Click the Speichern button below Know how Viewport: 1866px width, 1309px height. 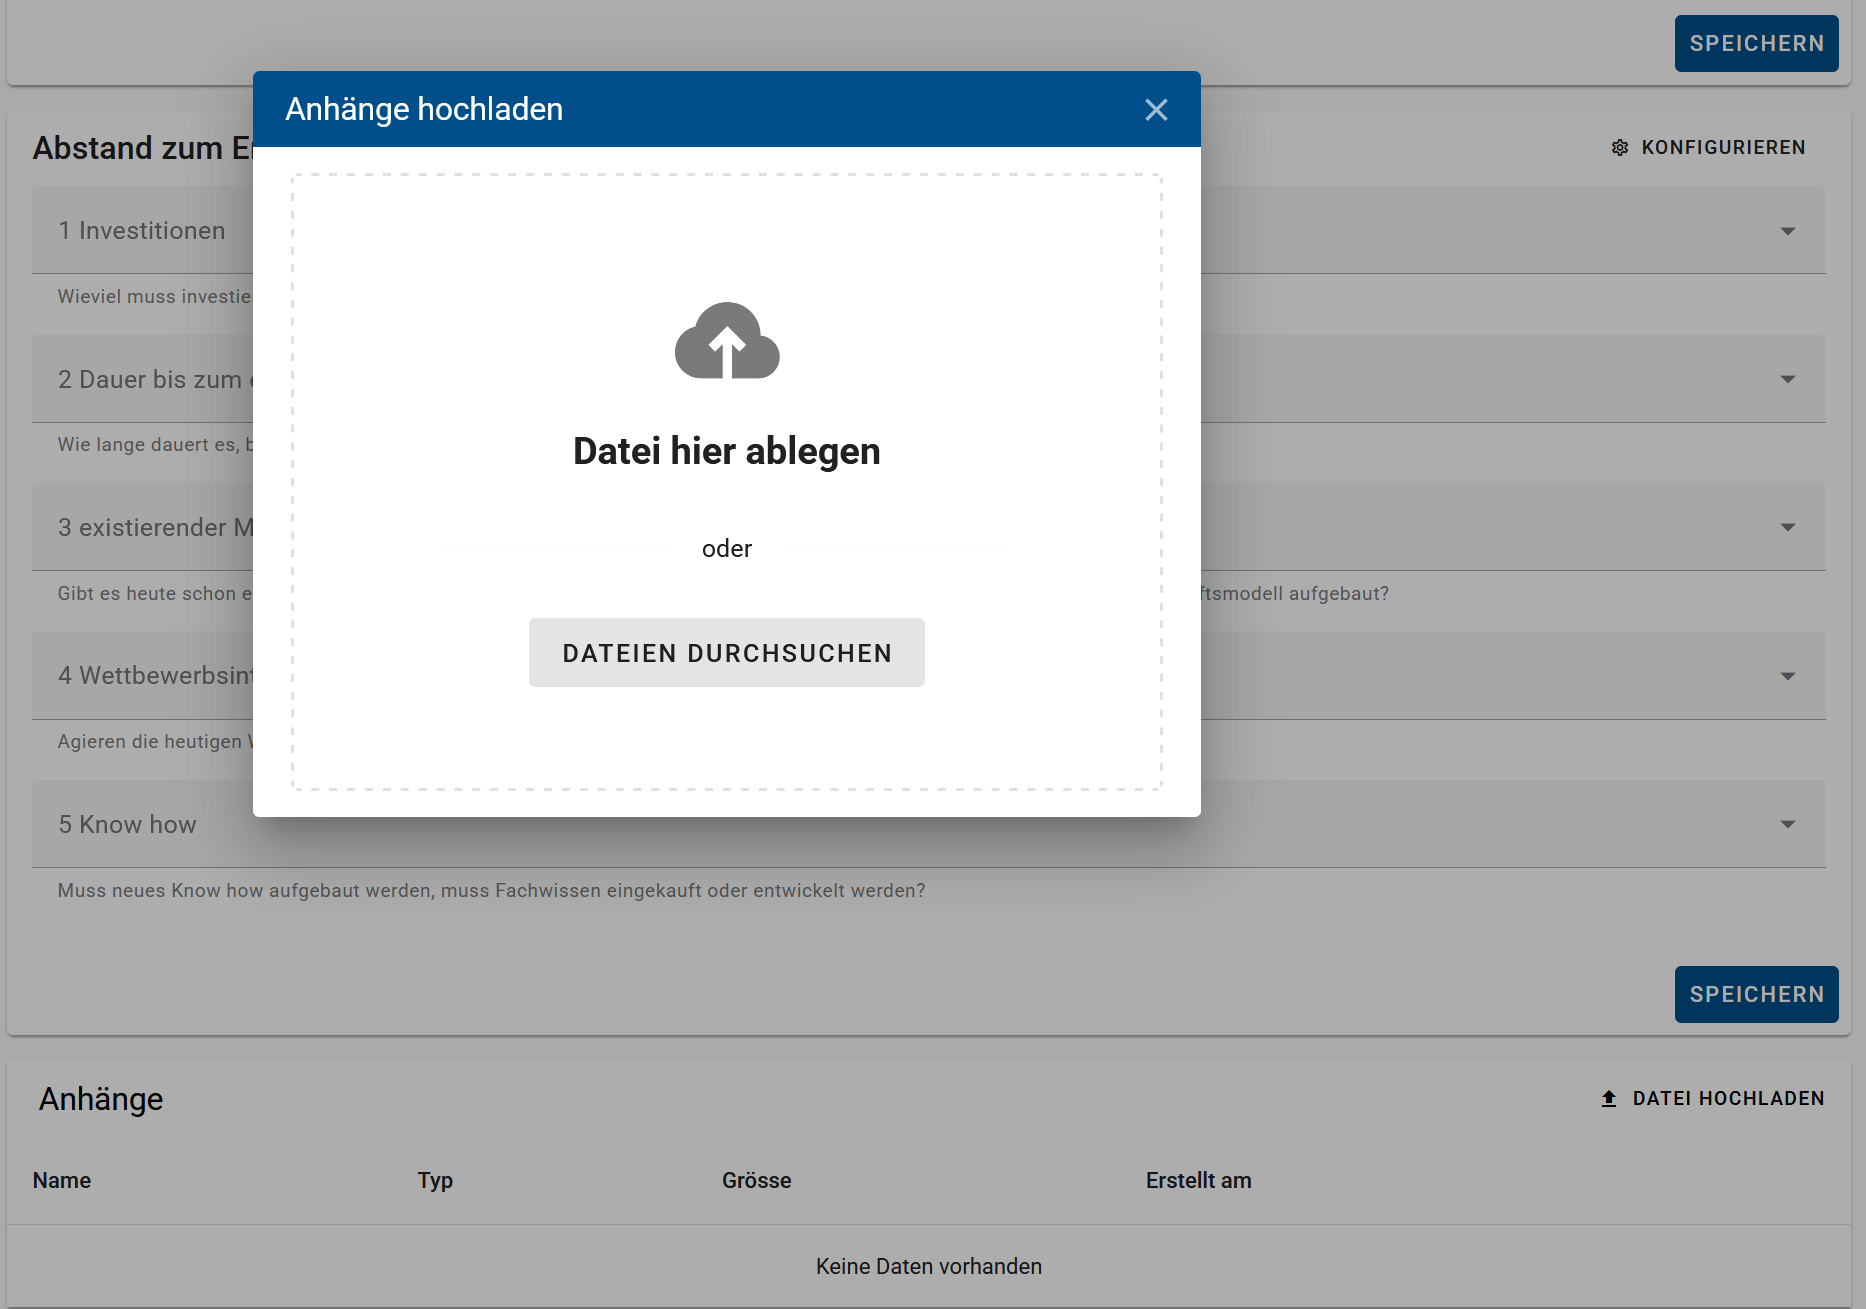(1756, 994)
